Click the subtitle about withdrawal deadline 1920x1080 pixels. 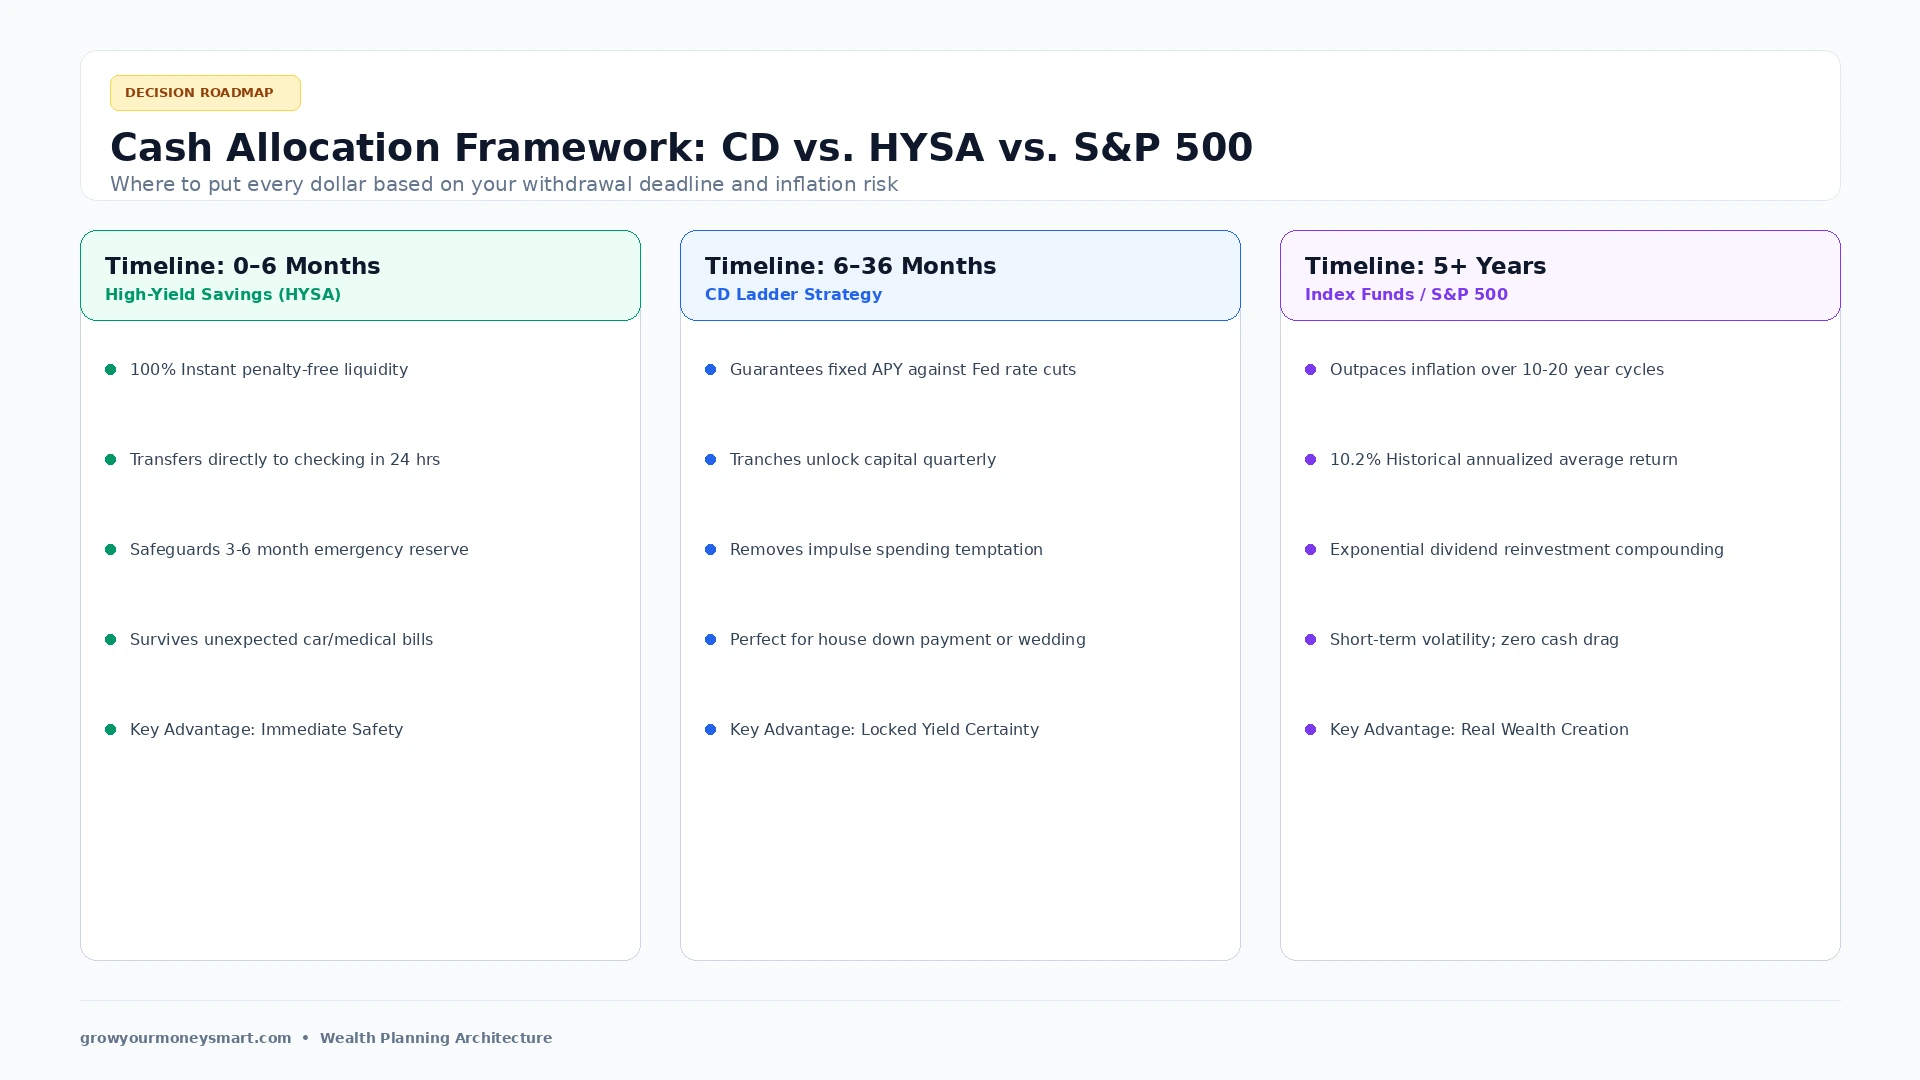click(504, 184)
